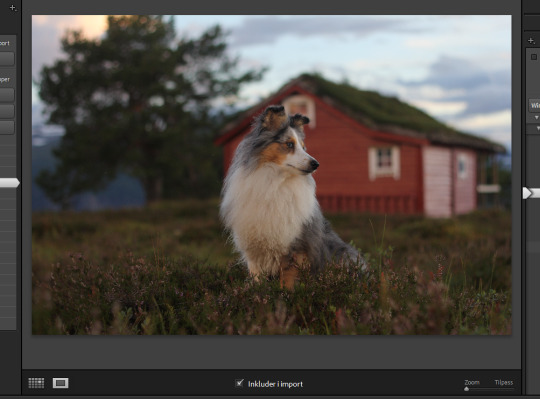
Task: Click the 'Zoom' label text
Action: (472, 382)
